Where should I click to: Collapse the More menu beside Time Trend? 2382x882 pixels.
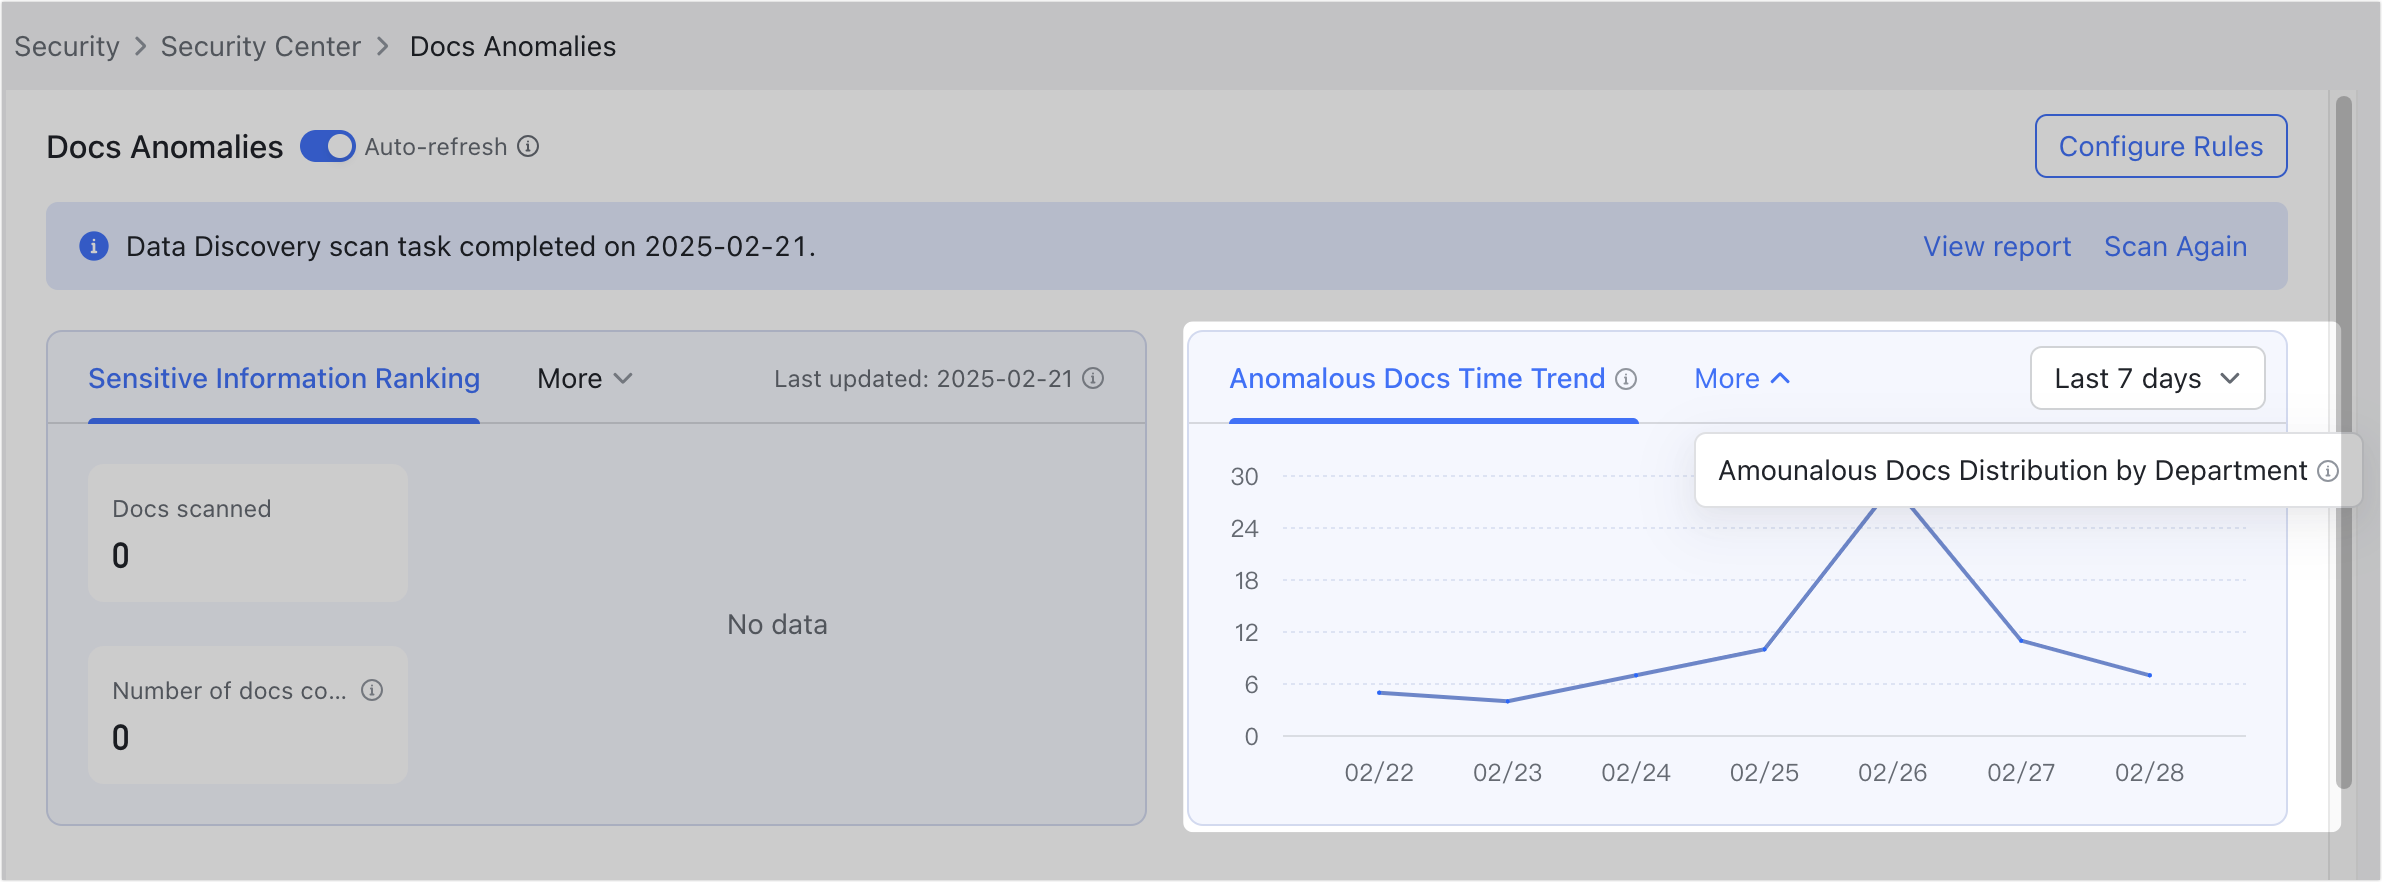(x=1741, y=379)
